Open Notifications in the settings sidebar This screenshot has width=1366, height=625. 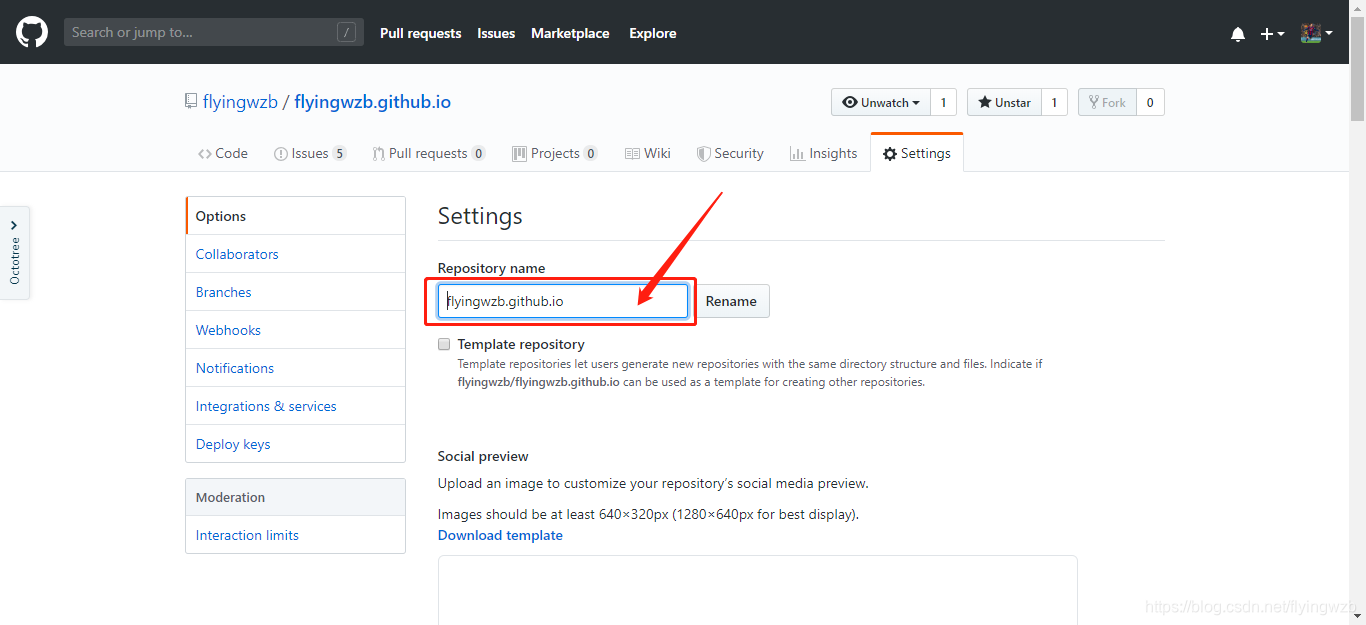tap(295, 368)
